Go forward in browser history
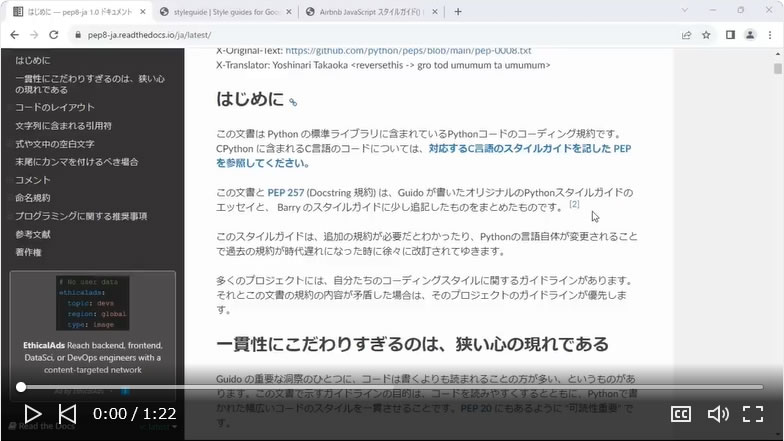 pos(34,35)
